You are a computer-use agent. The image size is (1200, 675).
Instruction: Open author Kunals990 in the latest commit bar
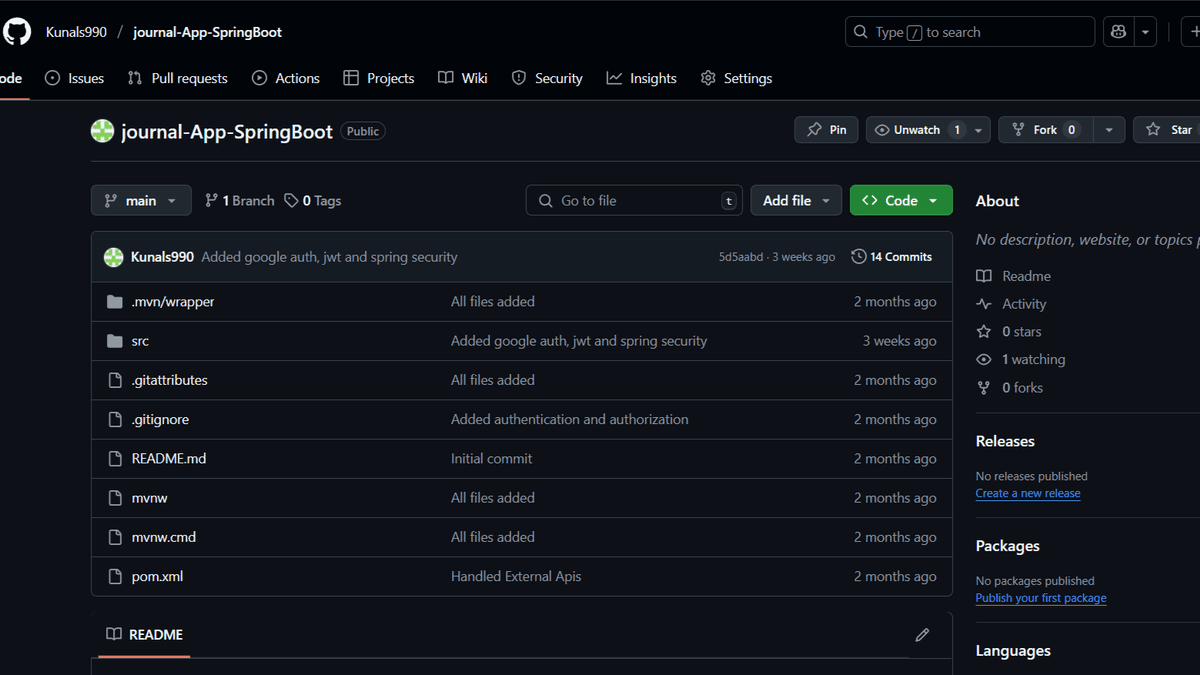(x=162, y=257)
